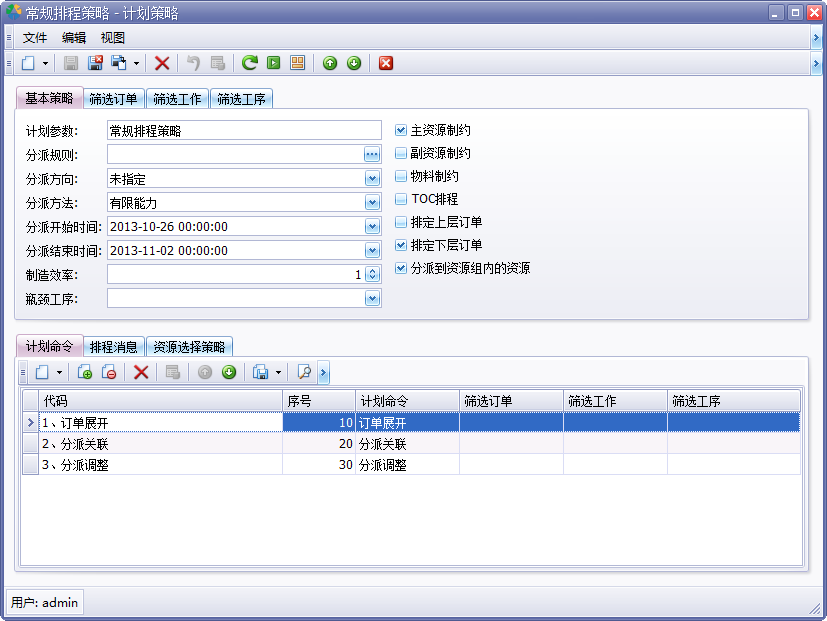Click the red X delete icon in main toolbar
Image resolution: width=827 pixels, height=621 pixels.
(x=162, y=63)
